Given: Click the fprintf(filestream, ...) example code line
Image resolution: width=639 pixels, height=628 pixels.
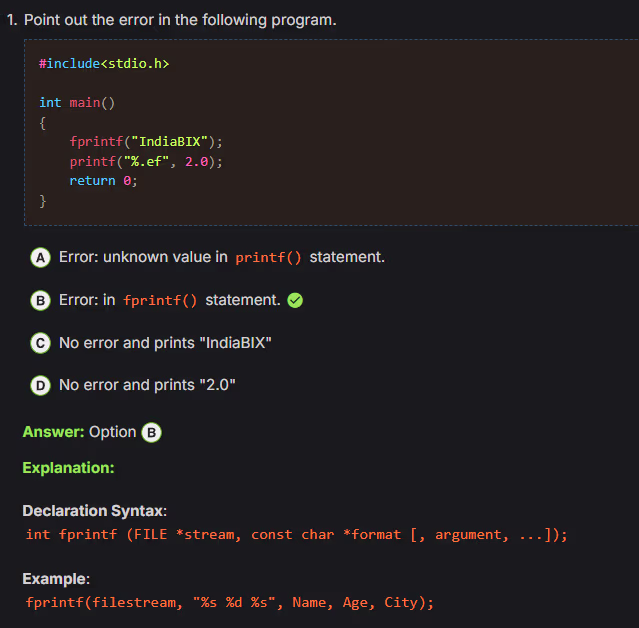Looking at the screenshot, I should [229, 602].
